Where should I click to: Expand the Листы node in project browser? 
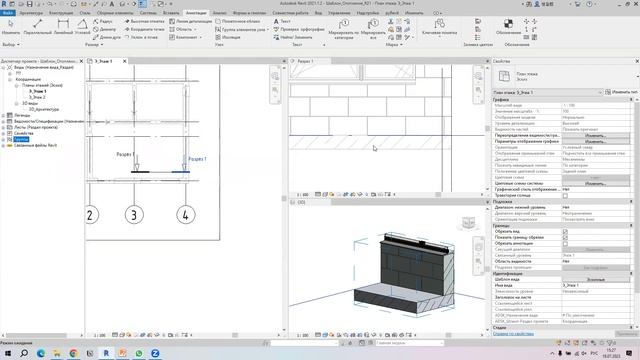click(x=3, y=128)
